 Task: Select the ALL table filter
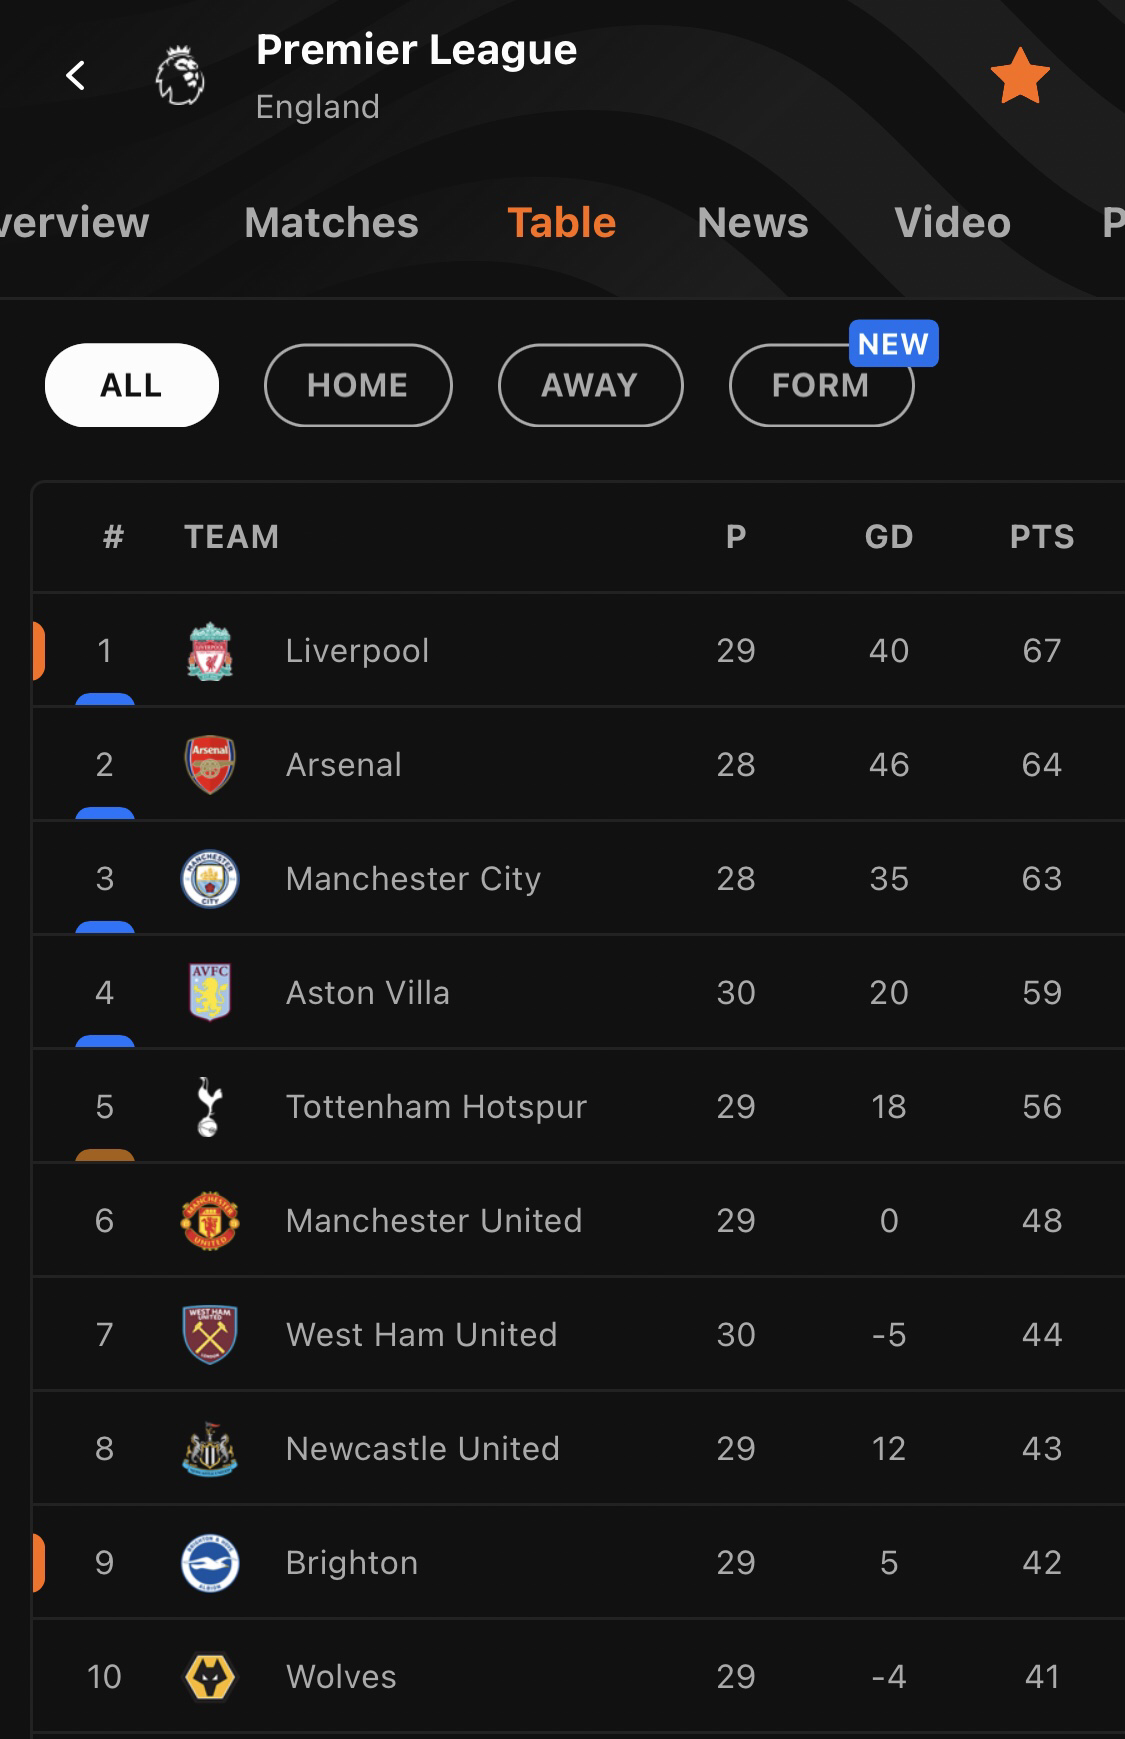point(132,385)
